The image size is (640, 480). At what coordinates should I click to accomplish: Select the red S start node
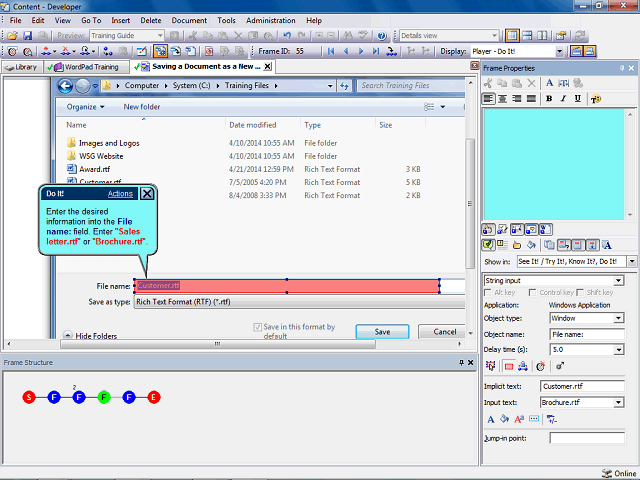tap(29, 397)
